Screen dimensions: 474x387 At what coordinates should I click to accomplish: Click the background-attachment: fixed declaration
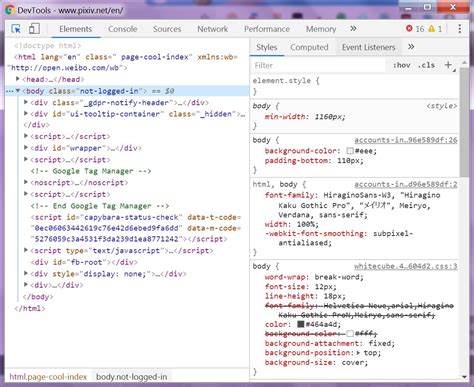[x=330, y=343]
